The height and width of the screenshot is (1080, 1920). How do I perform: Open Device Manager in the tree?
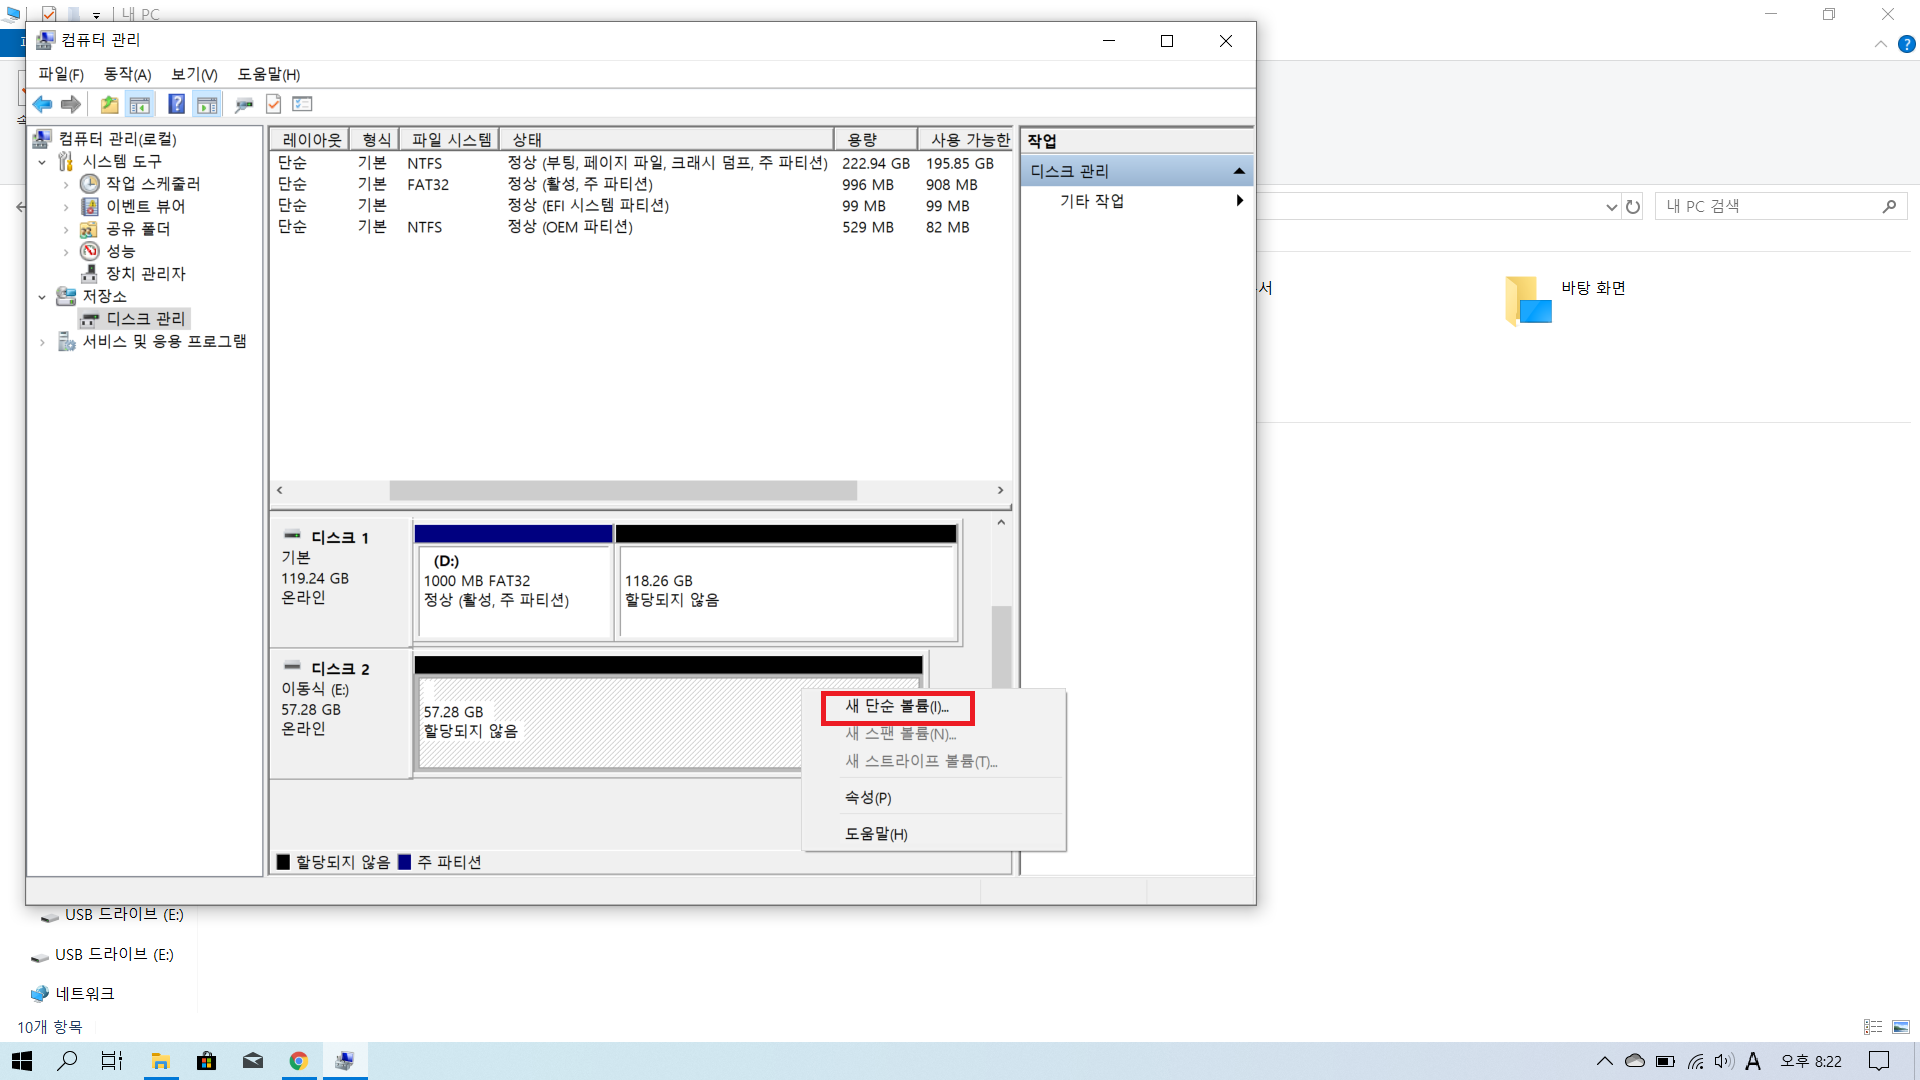click(x=145, y=273)
